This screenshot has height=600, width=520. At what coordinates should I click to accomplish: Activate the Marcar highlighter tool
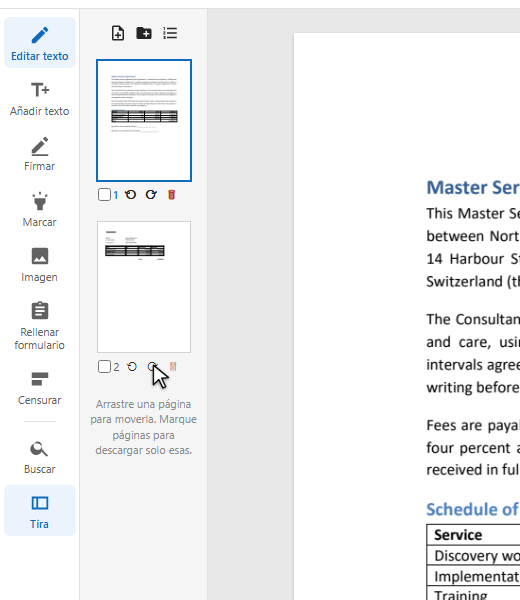[40, 209]
